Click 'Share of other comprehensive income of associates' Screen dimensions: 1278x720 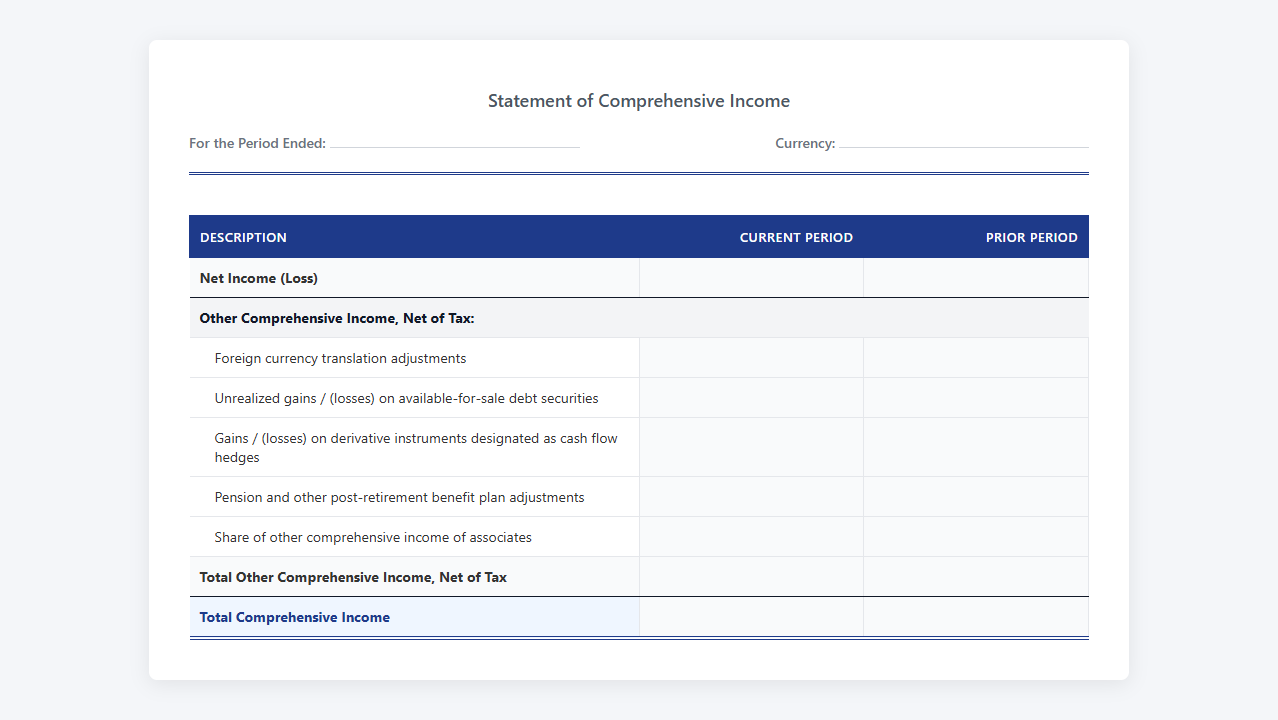(373, 537)
